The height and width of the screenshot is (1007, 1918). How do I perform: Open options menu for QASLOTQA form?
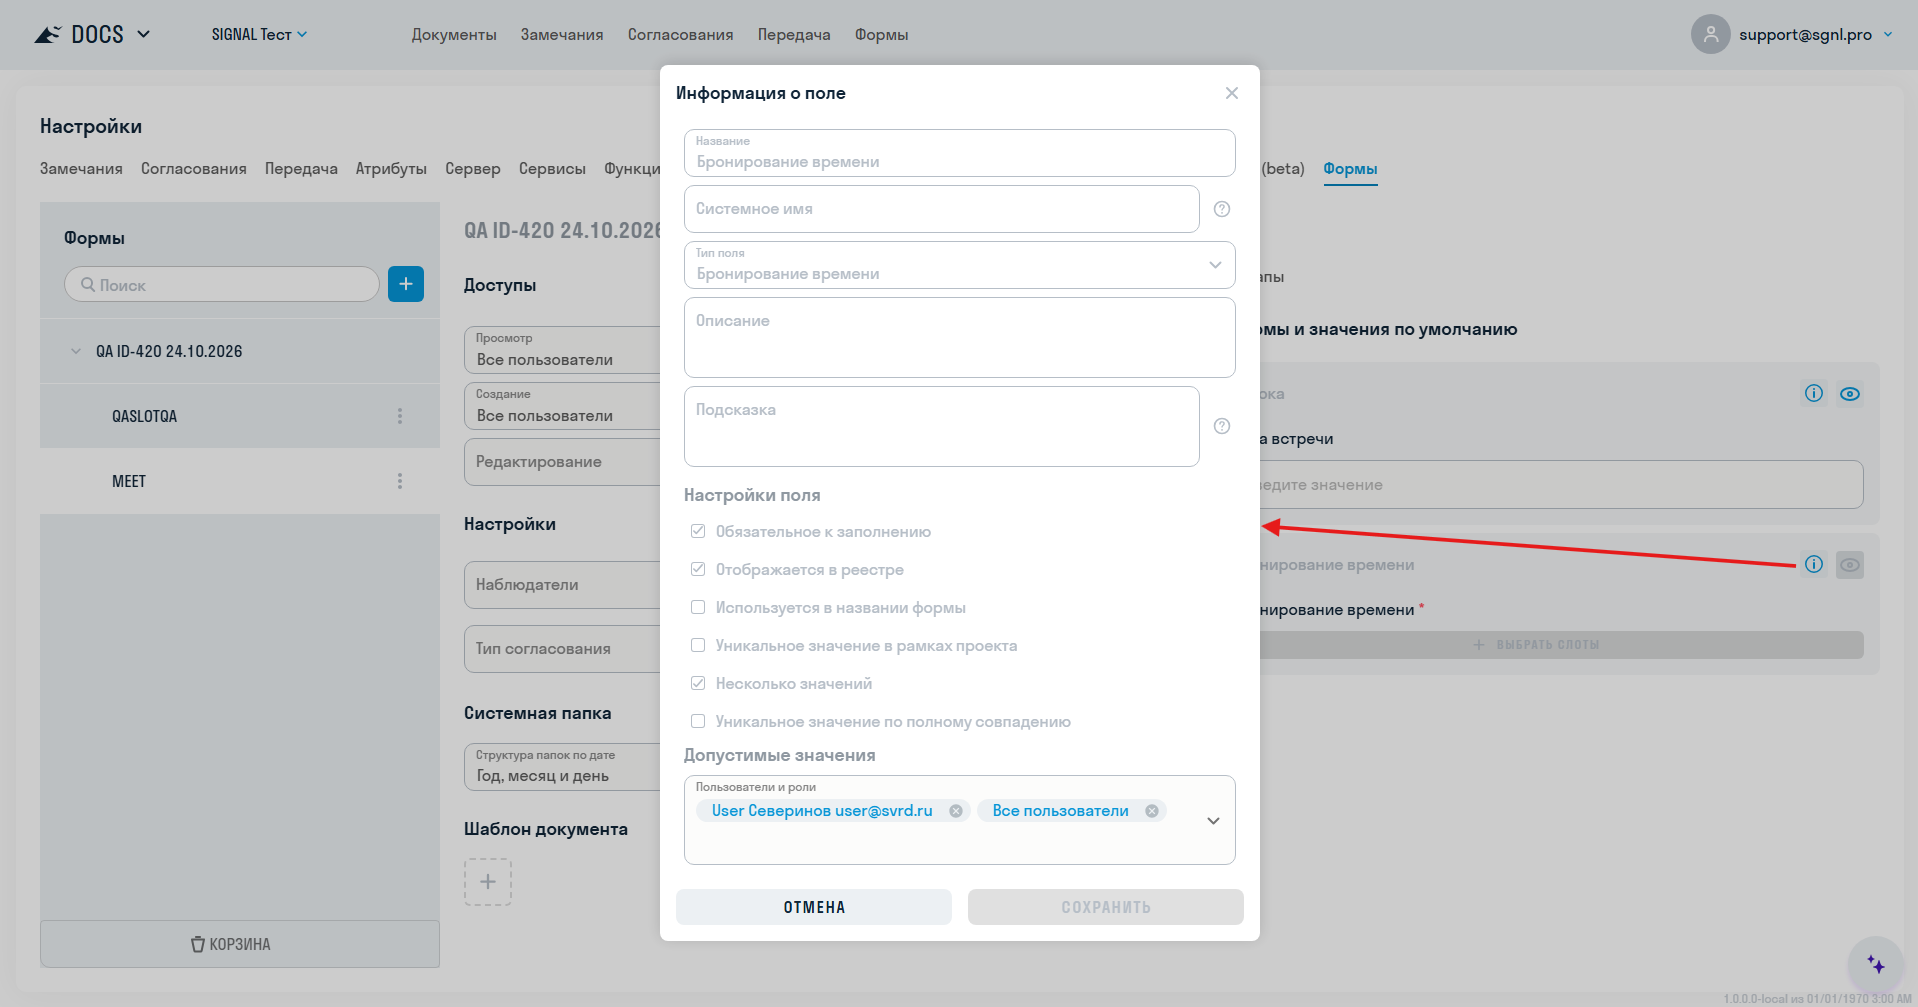tap(400, 416)
